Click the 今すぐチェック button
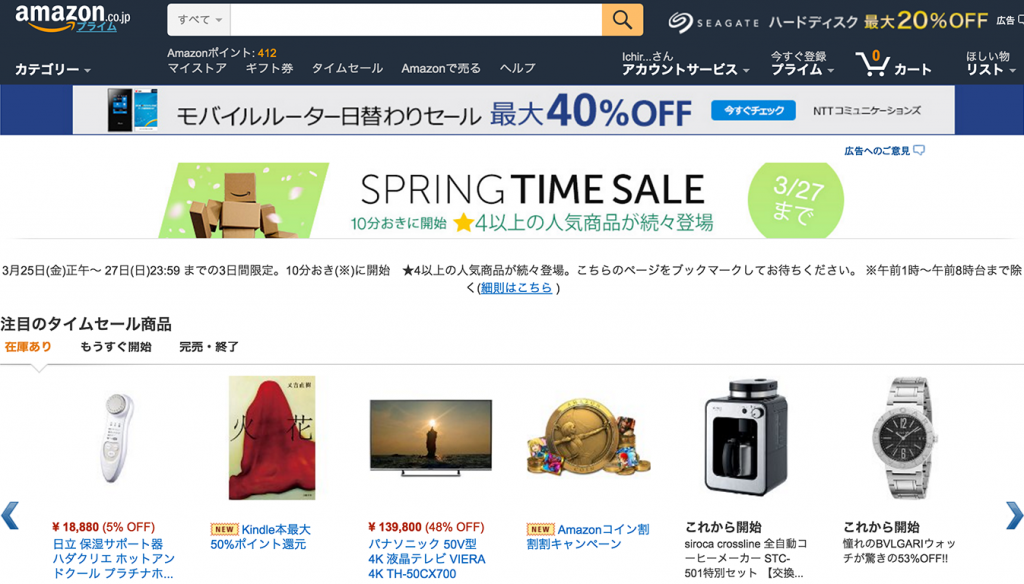The width and height of the screenshot is (1024, 584). tap(753, 110)
